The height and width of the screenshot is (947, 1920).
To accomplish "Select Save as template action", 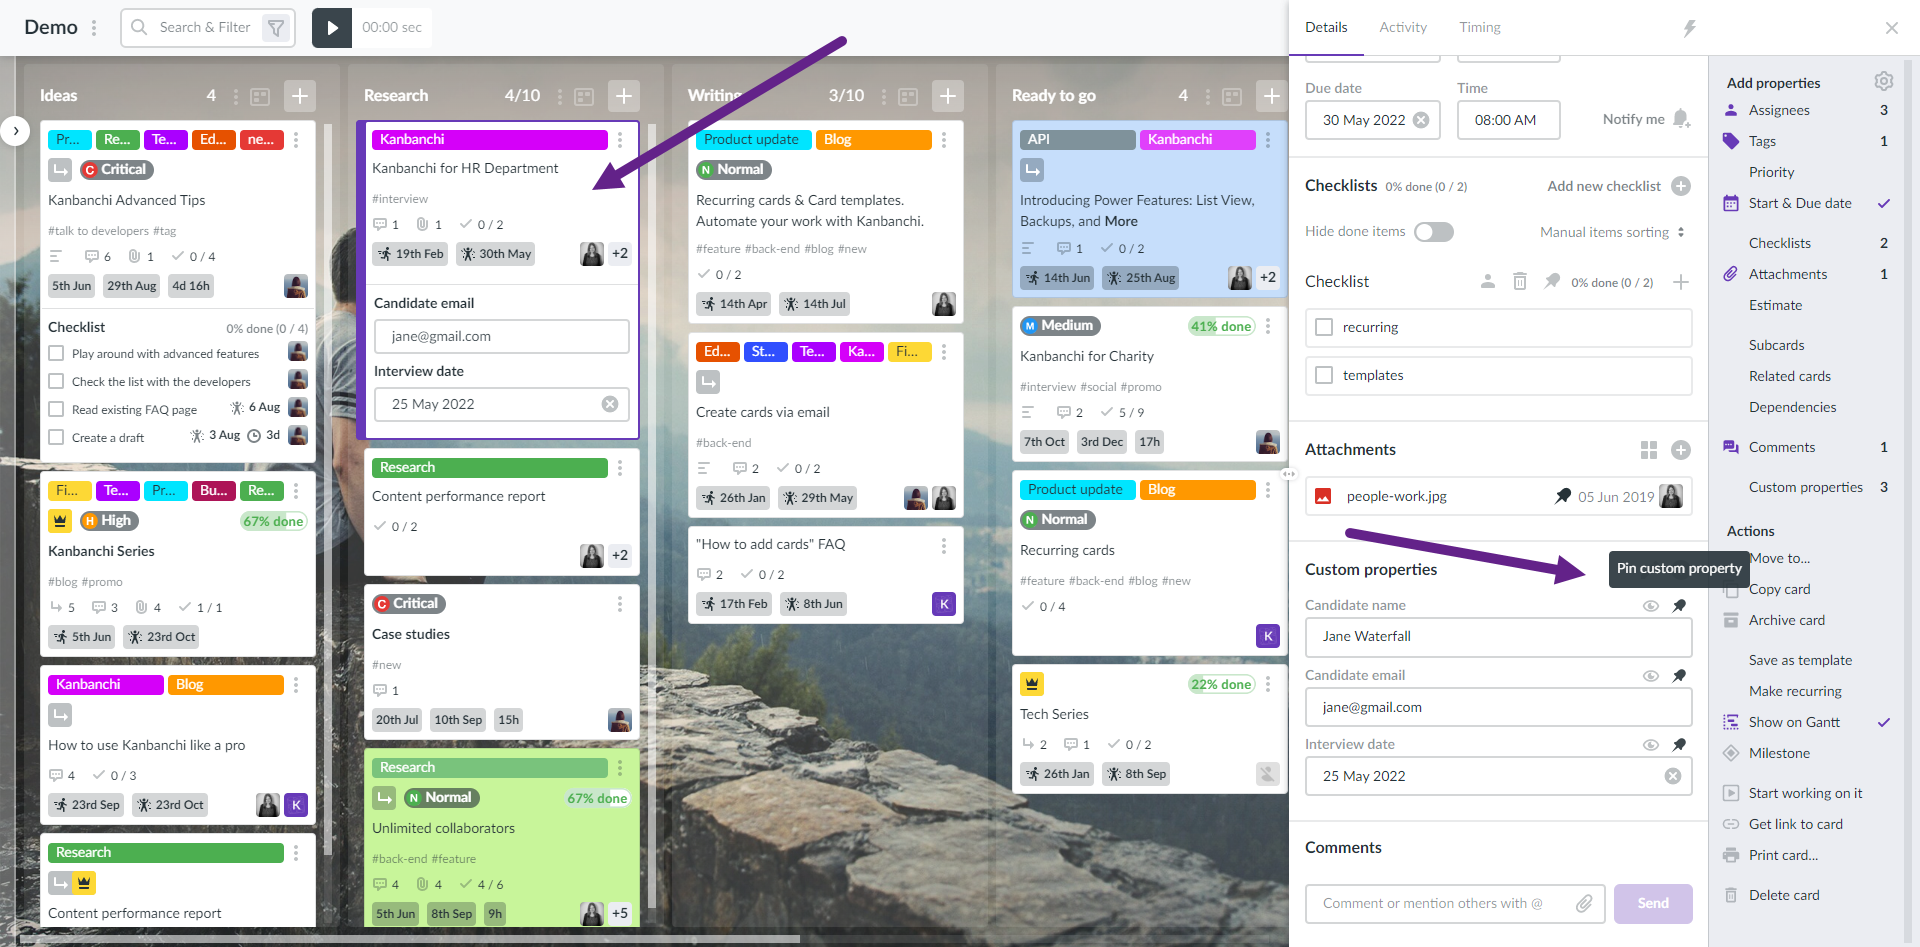I will [1800, 660].
